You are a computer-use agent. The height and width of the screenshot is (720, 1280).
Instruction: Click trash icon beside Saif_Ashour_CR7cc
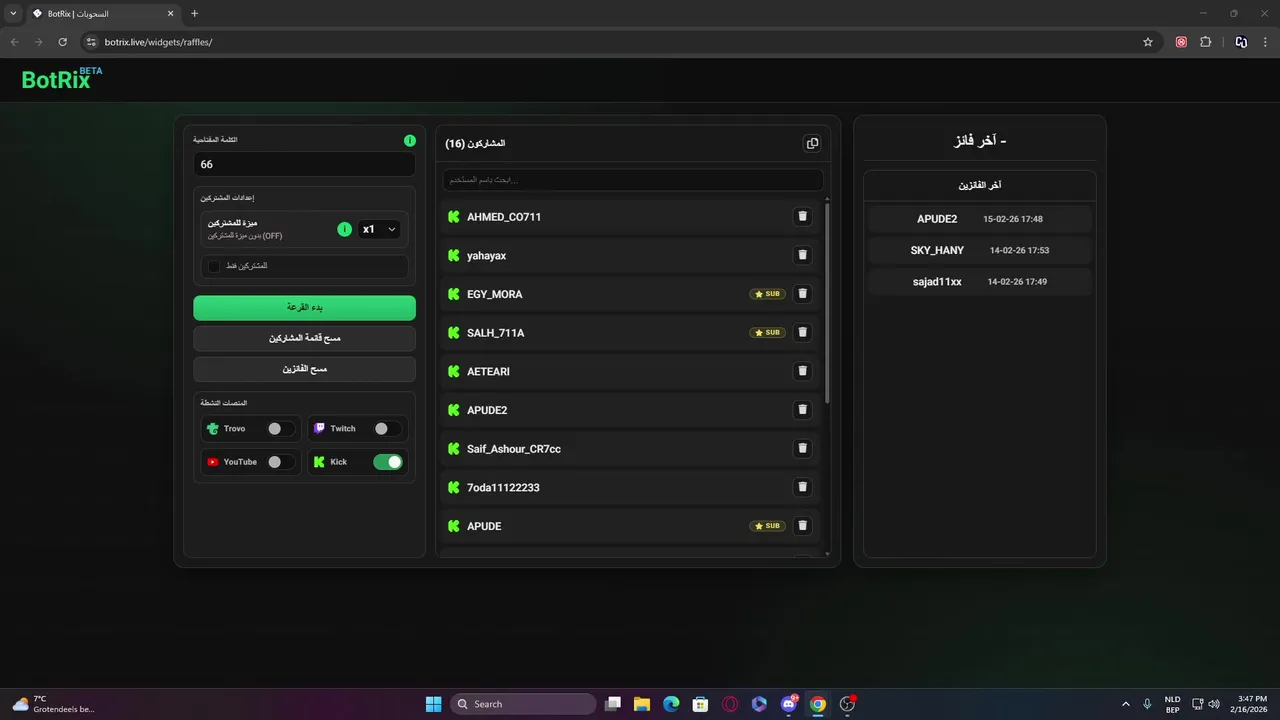coord(802,449)
